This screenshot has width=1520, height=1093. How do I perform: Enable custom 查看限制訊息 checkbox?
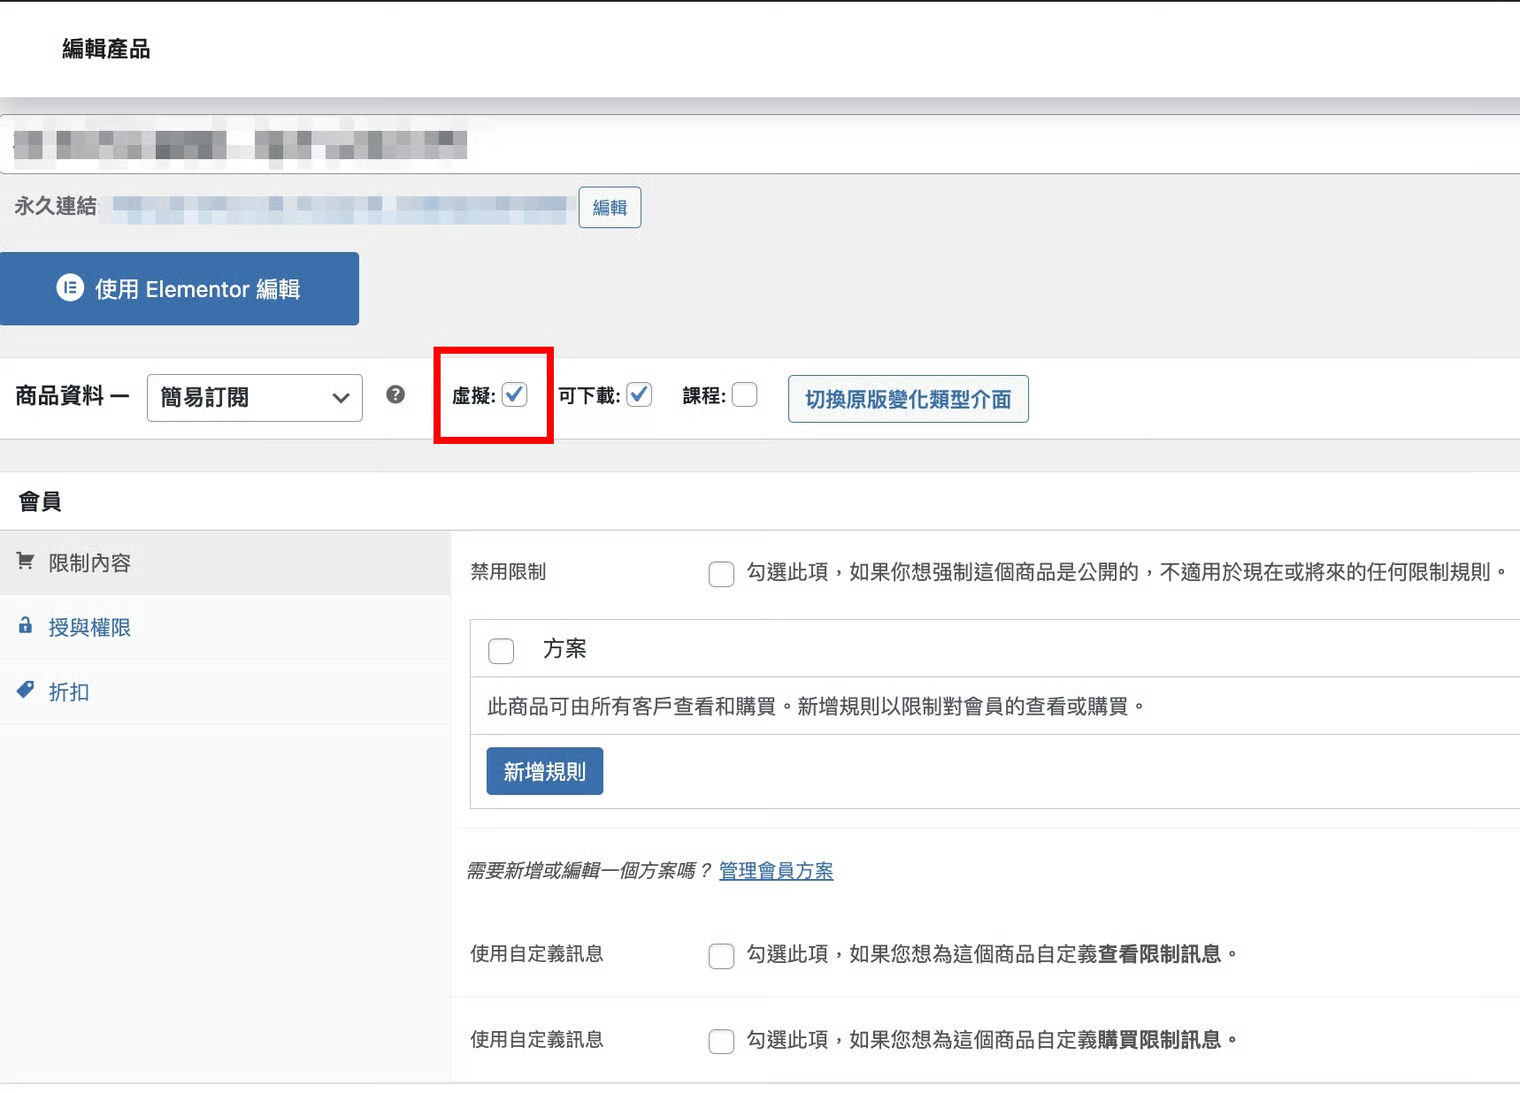point(721,956)
